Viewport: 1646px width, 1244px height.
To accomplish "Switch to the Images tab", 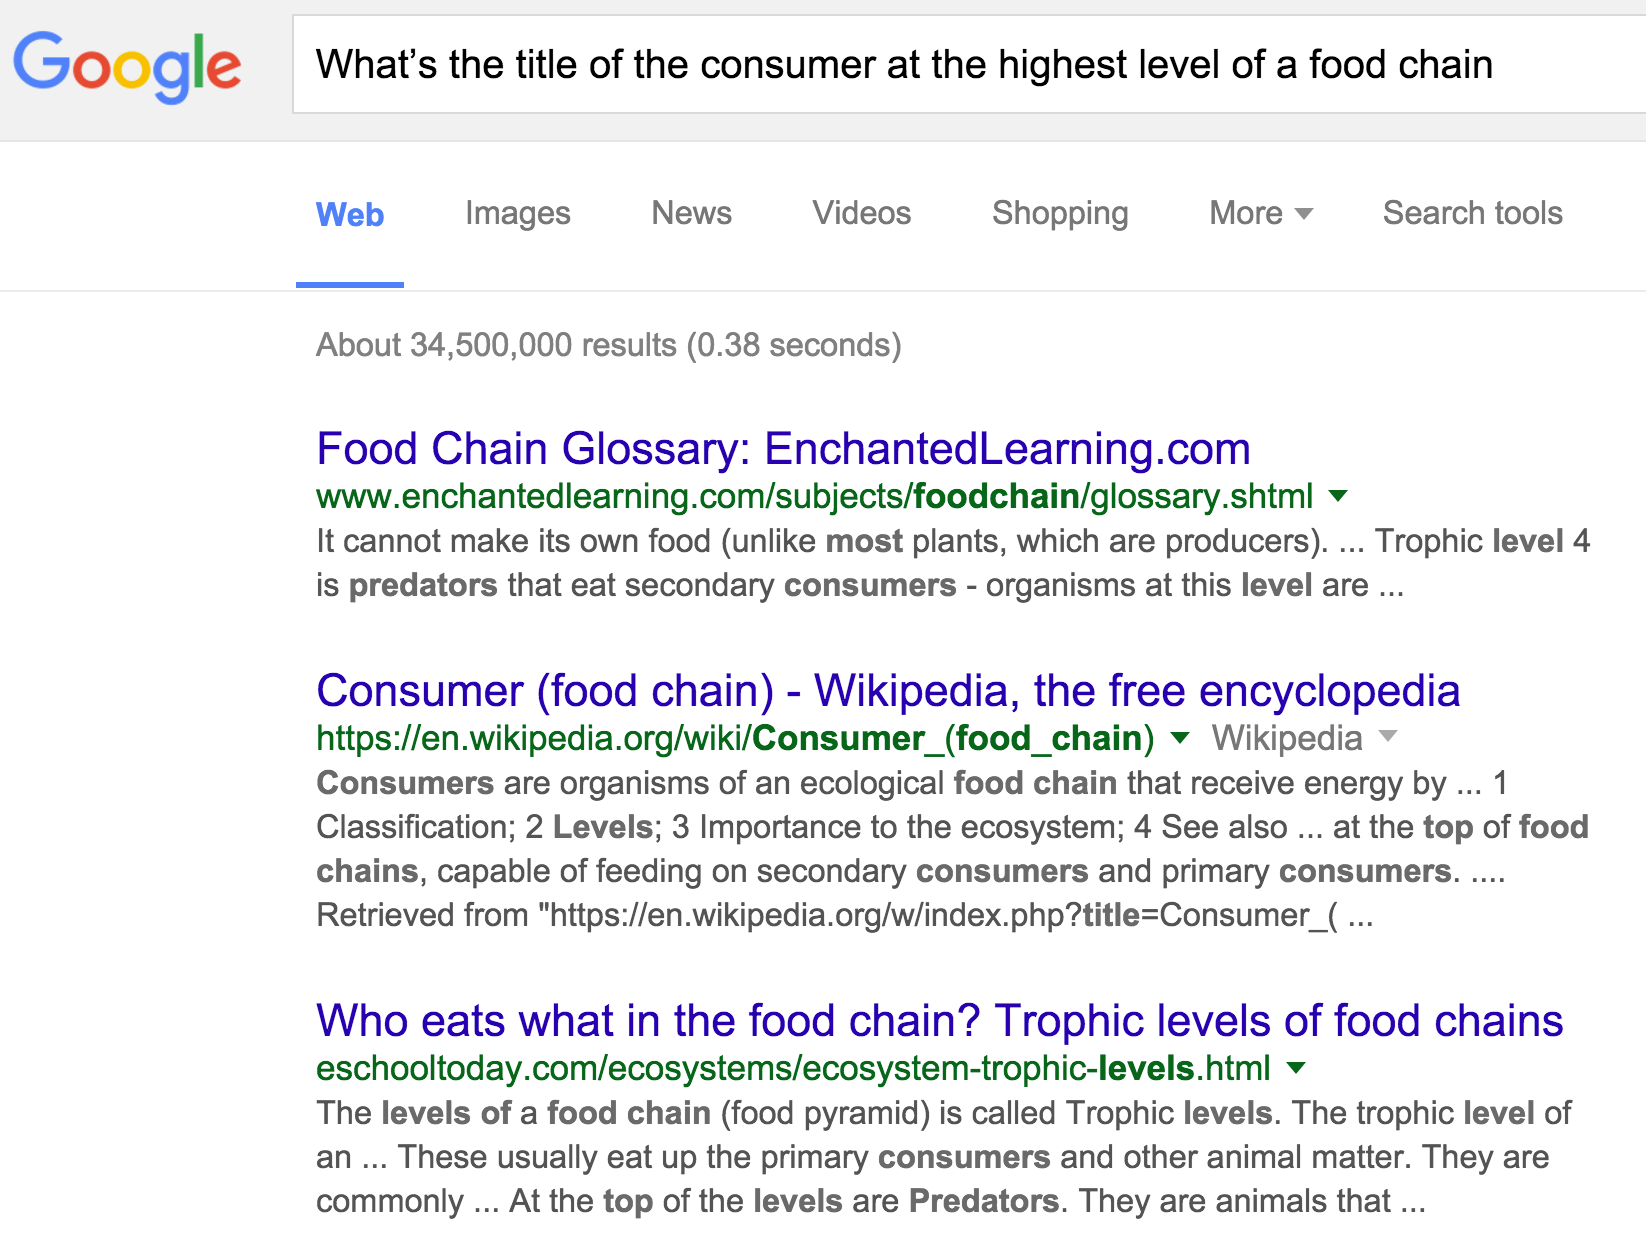I will 517,213.
